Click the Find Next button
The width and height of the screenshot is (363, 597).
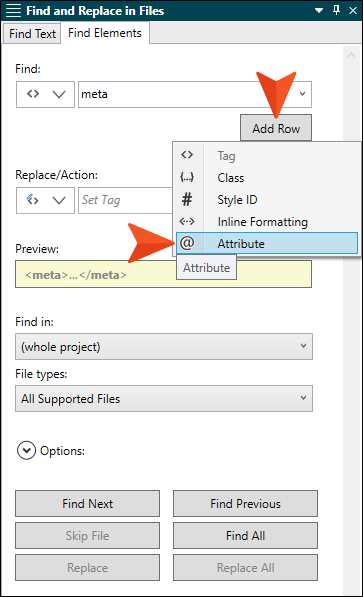[88, 504]
